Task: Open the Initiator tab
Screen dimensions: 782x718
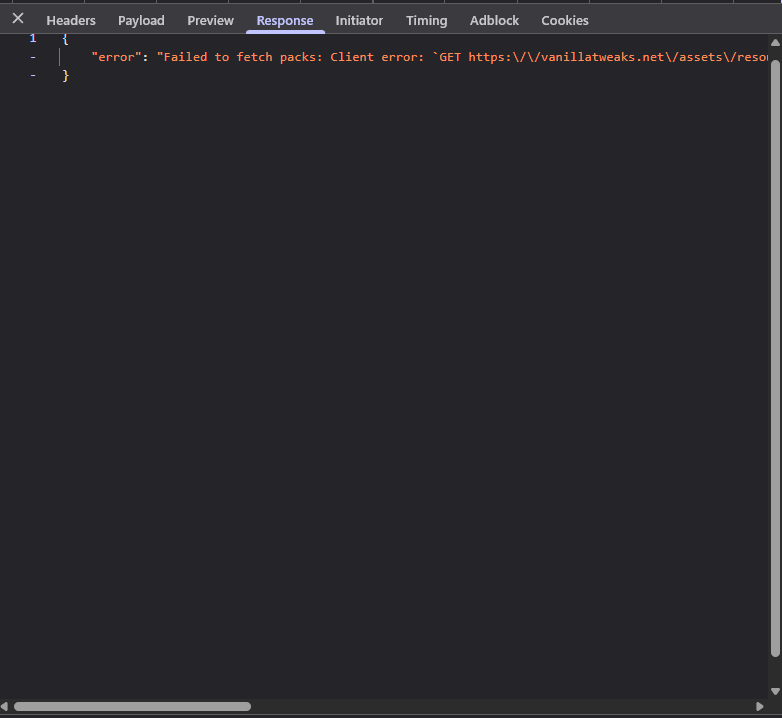Action: pyautogui.click(x=359, y=20)
